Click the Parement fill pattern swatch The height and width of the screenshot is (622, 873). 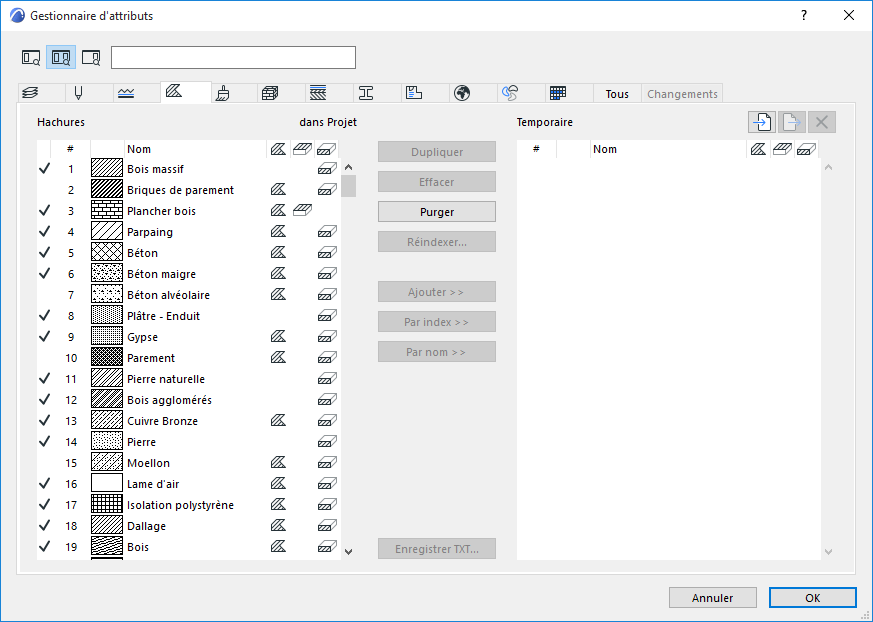[106, 358]
